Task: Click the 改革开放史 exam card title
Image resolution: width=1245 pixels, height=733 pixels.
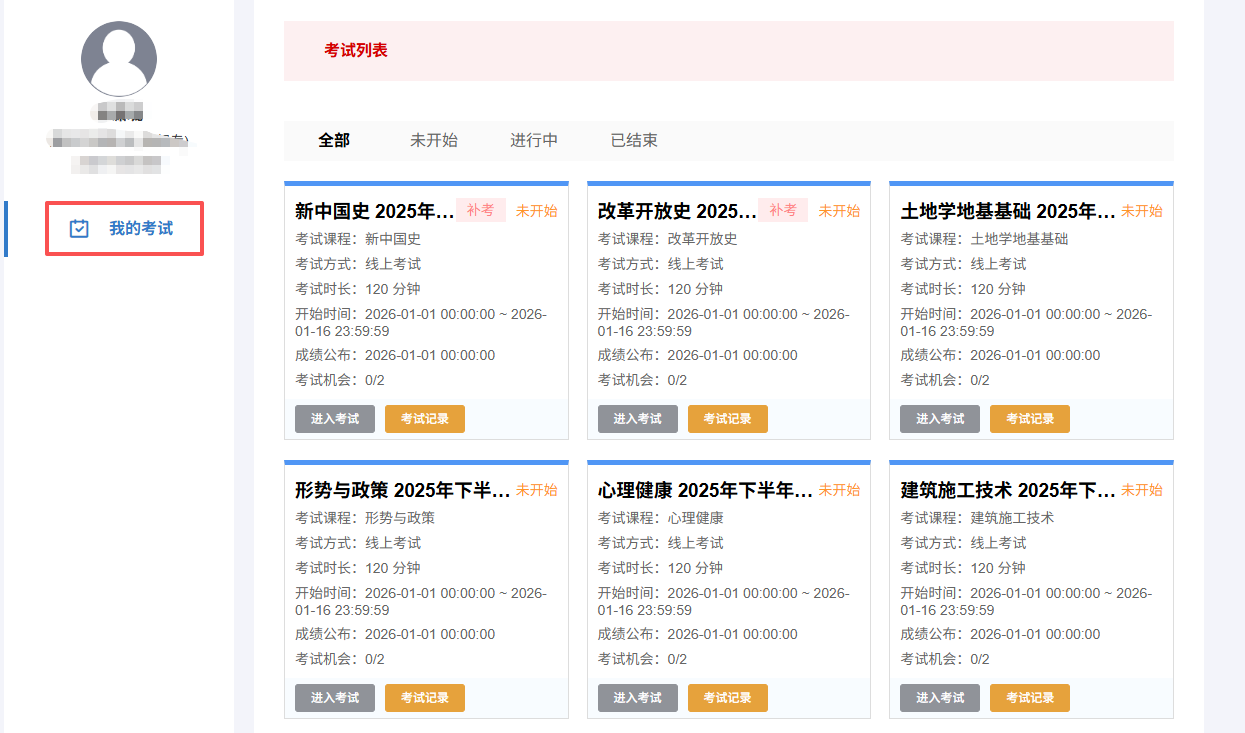Action: click(676, 211)
